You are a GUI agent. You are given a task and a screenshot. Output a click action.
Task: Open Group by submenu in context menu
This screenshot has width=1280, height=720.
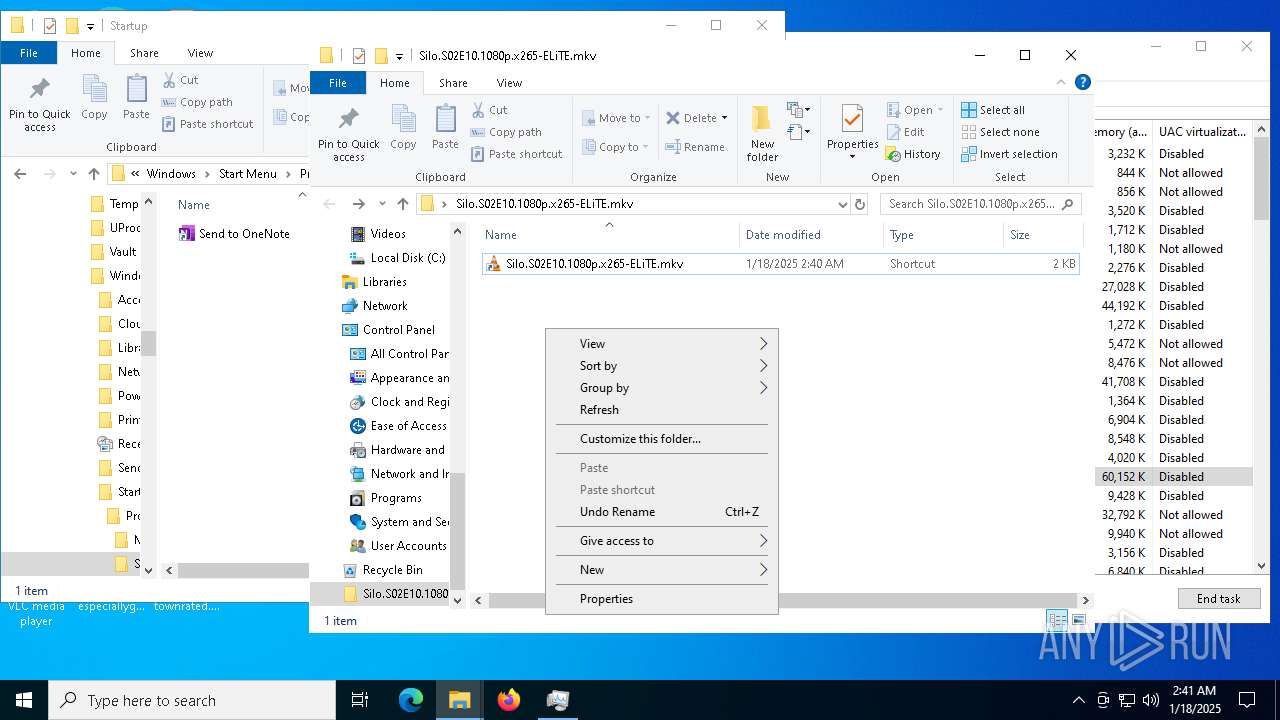pos(662,388)
